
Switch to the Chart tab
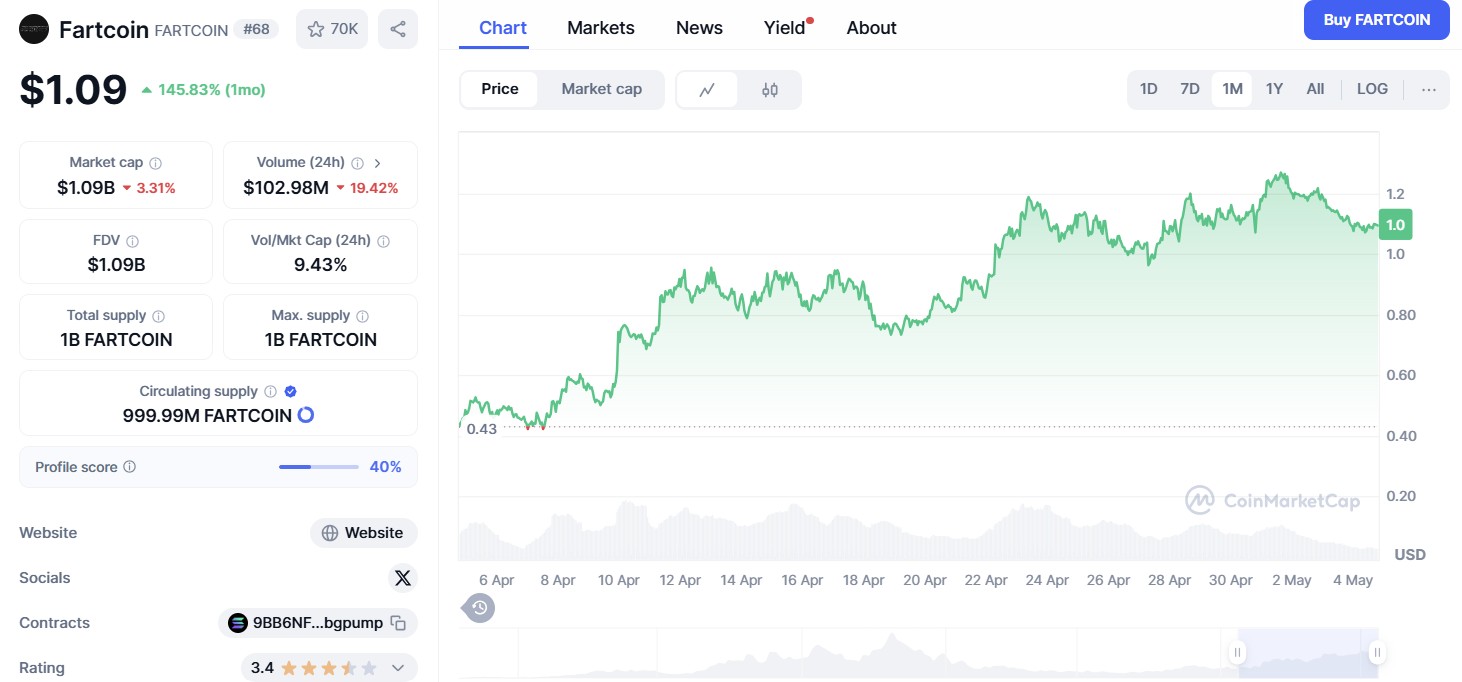[503, 28]
